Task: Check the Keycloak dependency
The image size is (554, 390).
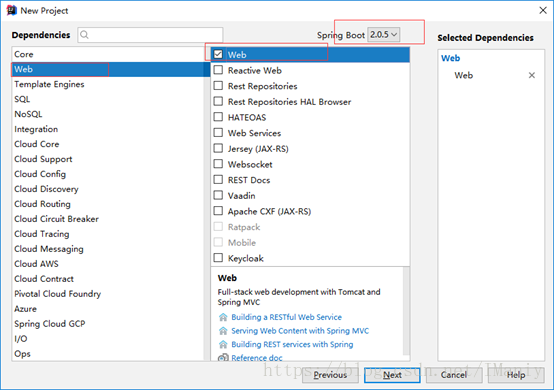Action: click(x=218, y=258)
